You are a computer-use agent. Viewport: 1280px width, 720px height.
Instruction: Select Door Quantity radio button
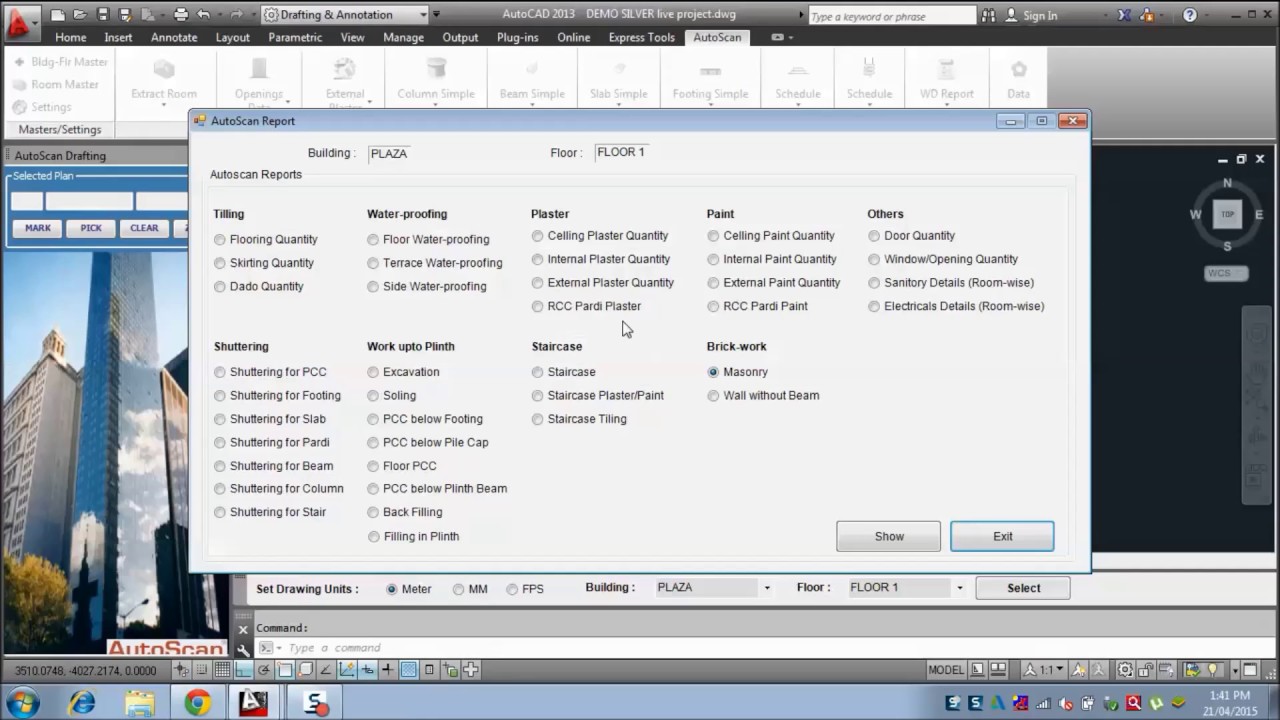(x=874, y=236)
